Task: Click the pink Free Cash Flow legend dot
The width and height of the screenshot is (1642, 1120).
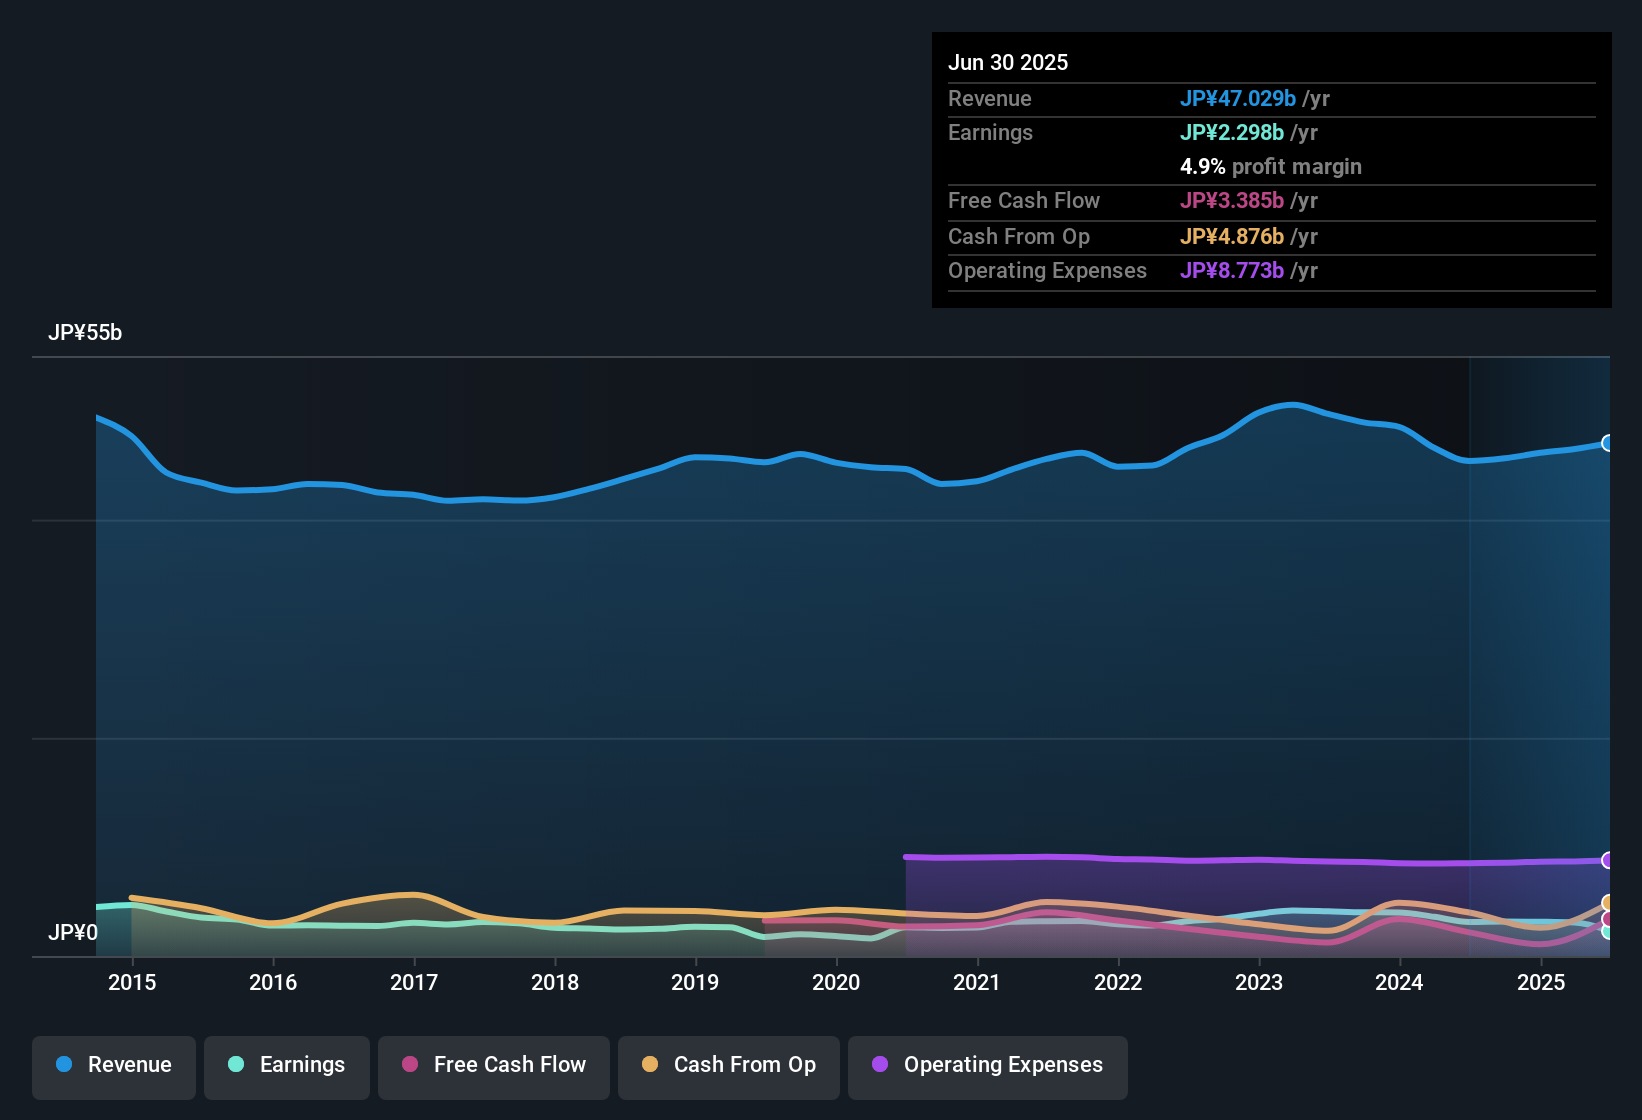Action: tap(410, 1065)
